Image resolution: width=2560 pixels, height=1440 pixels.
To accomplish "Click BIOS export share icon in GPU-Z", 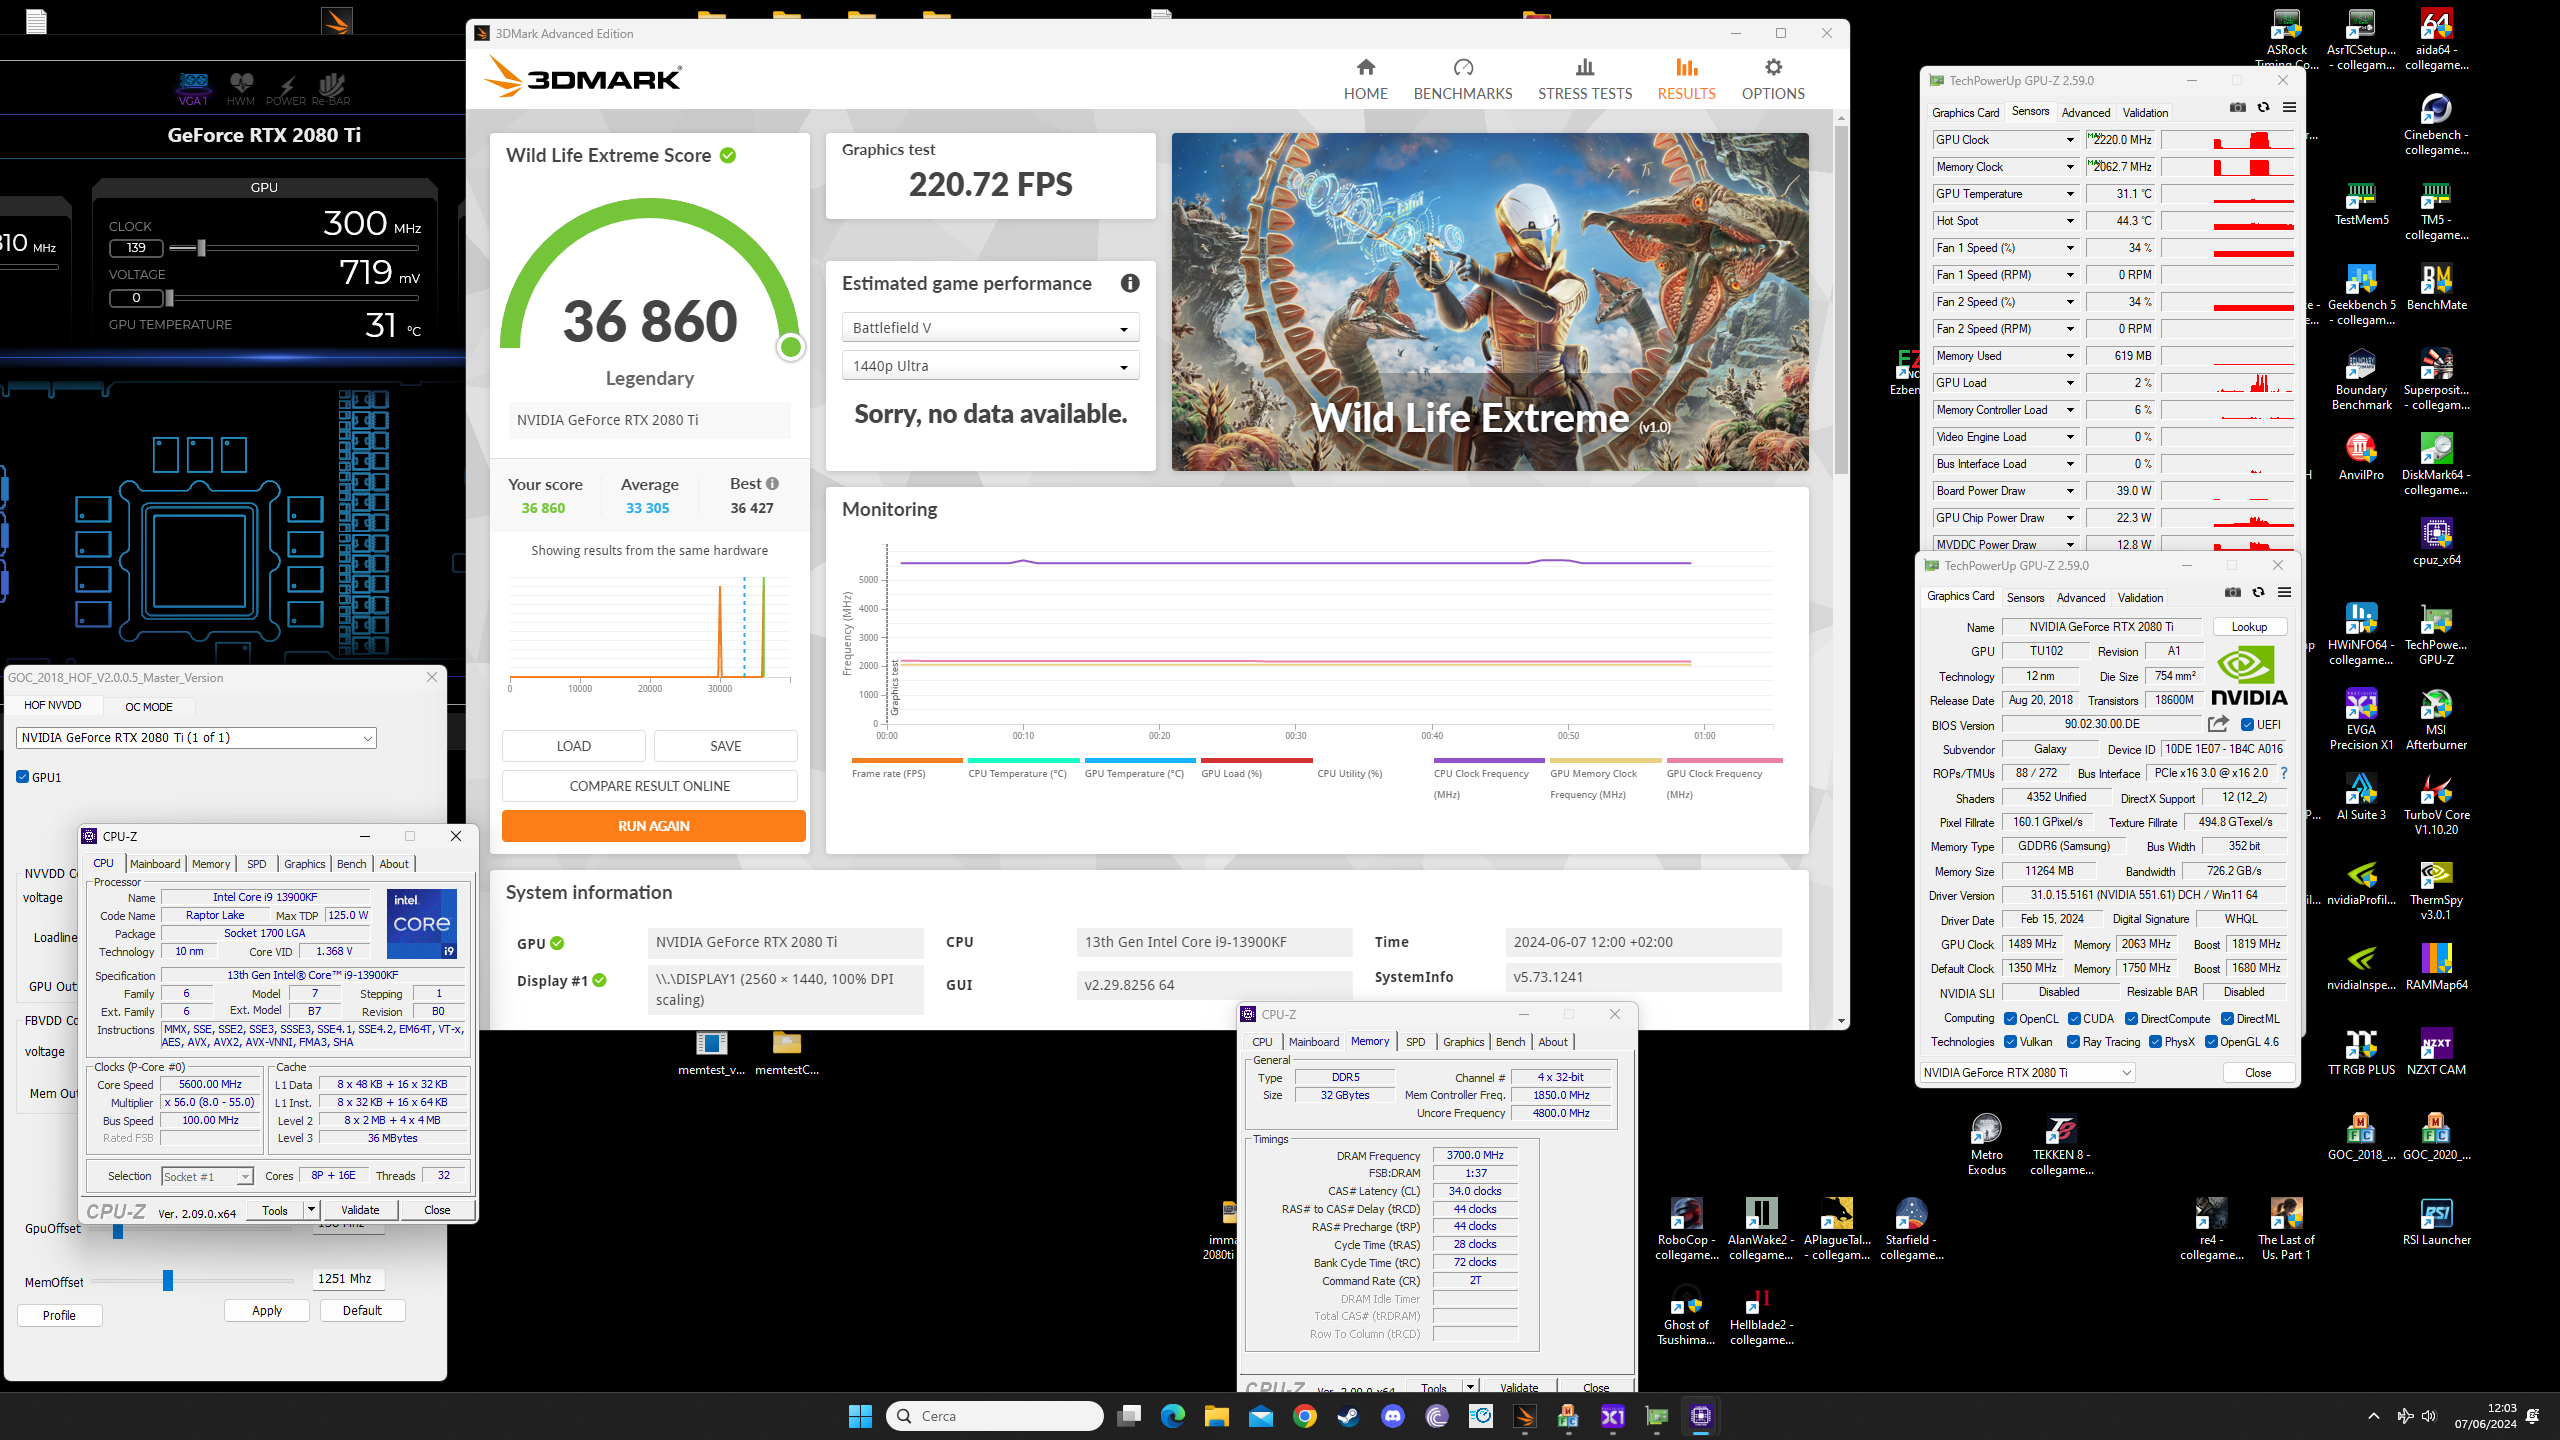I will pyautogui.click(x=2218, y=724).
